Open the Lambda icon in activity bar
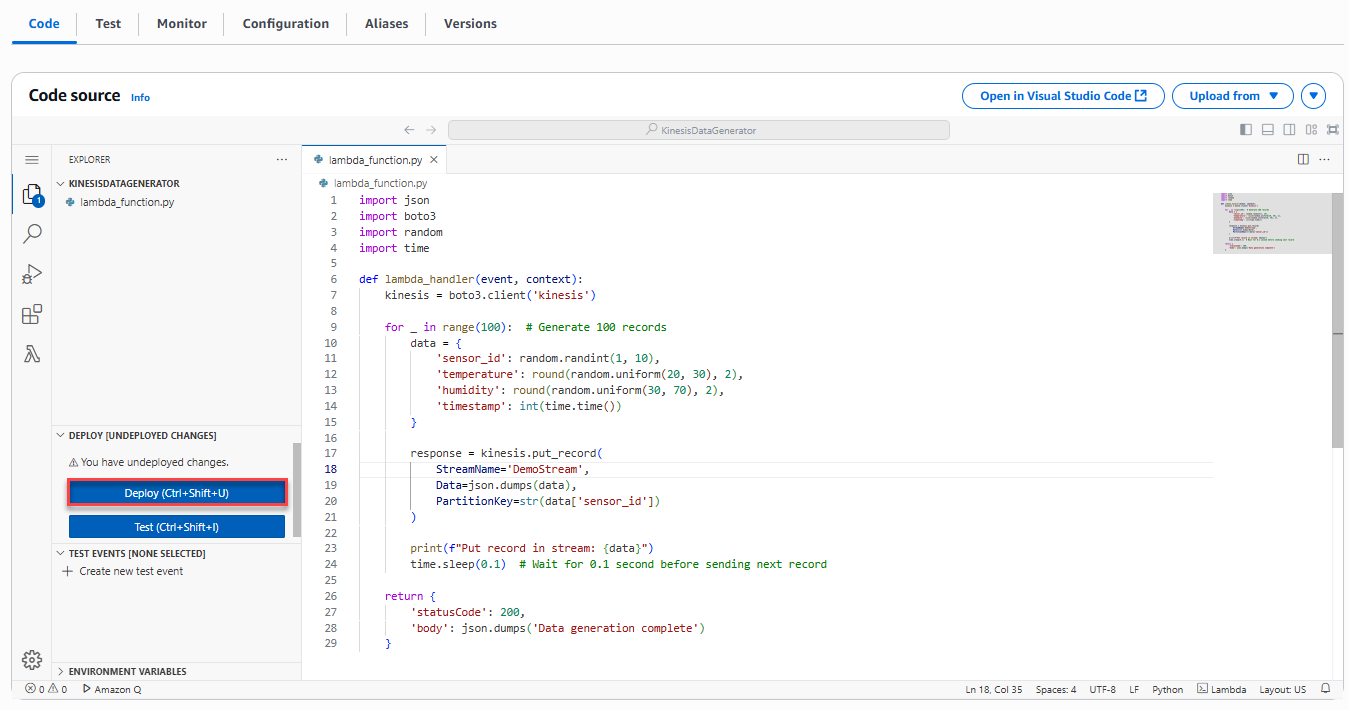 [32, 354]
